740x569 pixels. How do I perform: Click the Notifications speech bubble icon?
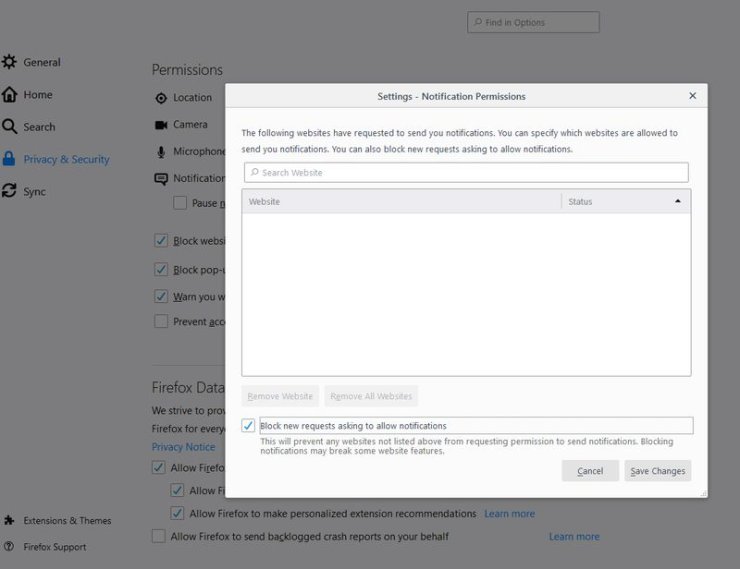point(161,179)
